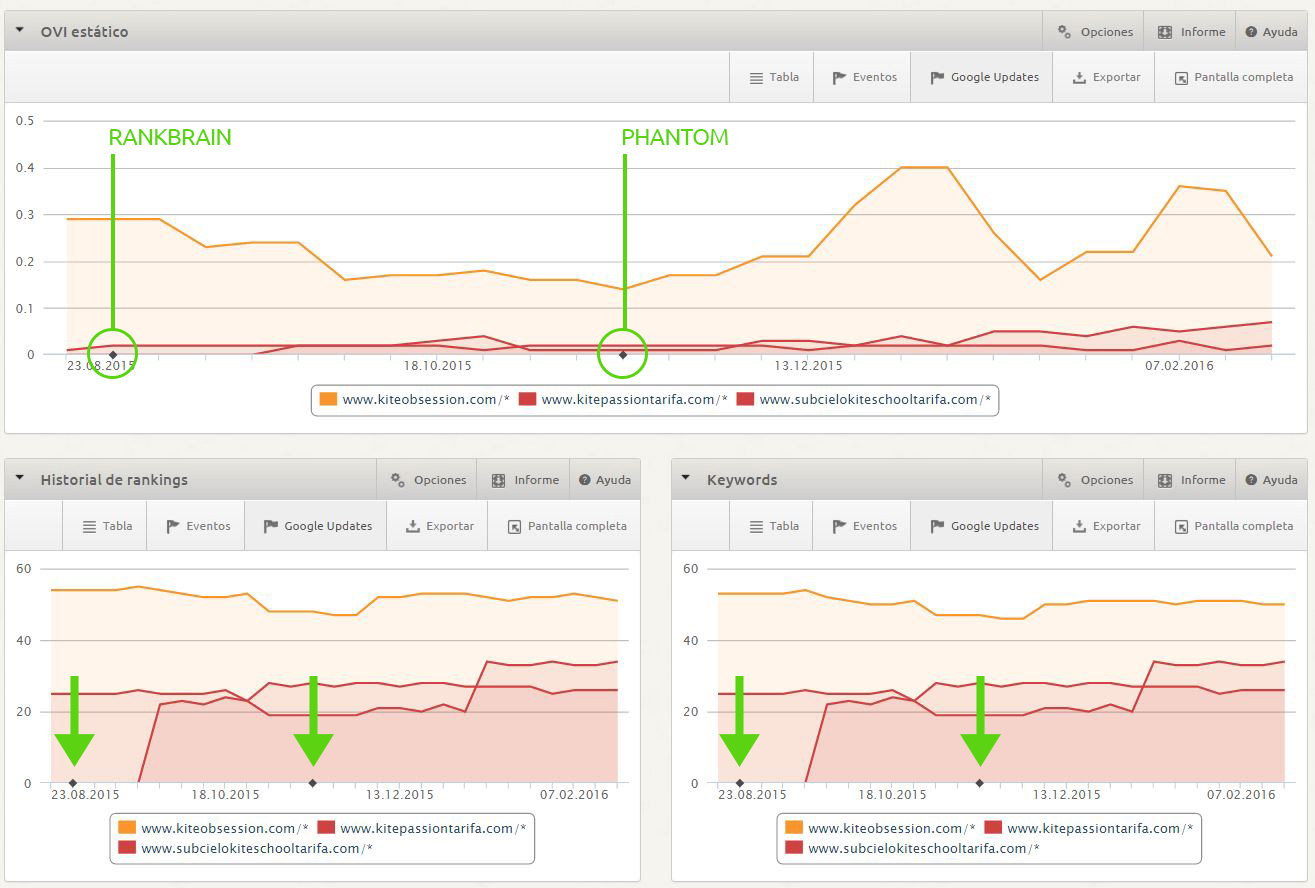
Task: Click orange kiteobsession swatch in OVI legend
Action: [328, 399]
